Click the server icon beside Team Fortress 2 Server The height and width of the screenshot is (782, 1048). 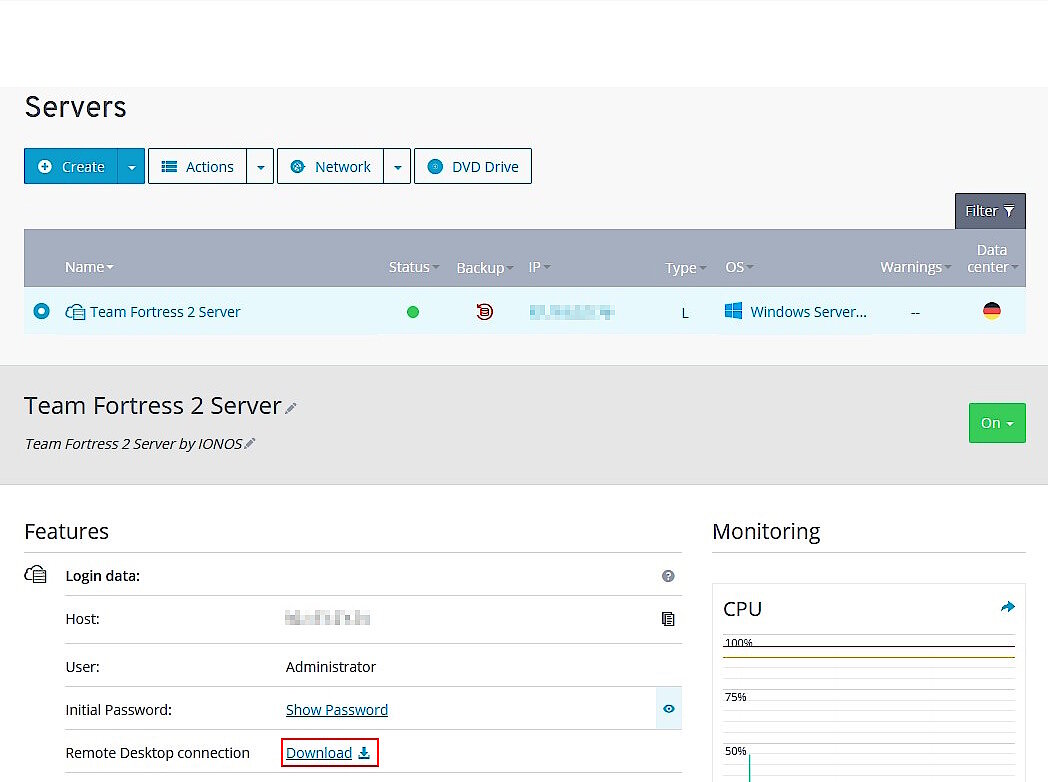76,311
